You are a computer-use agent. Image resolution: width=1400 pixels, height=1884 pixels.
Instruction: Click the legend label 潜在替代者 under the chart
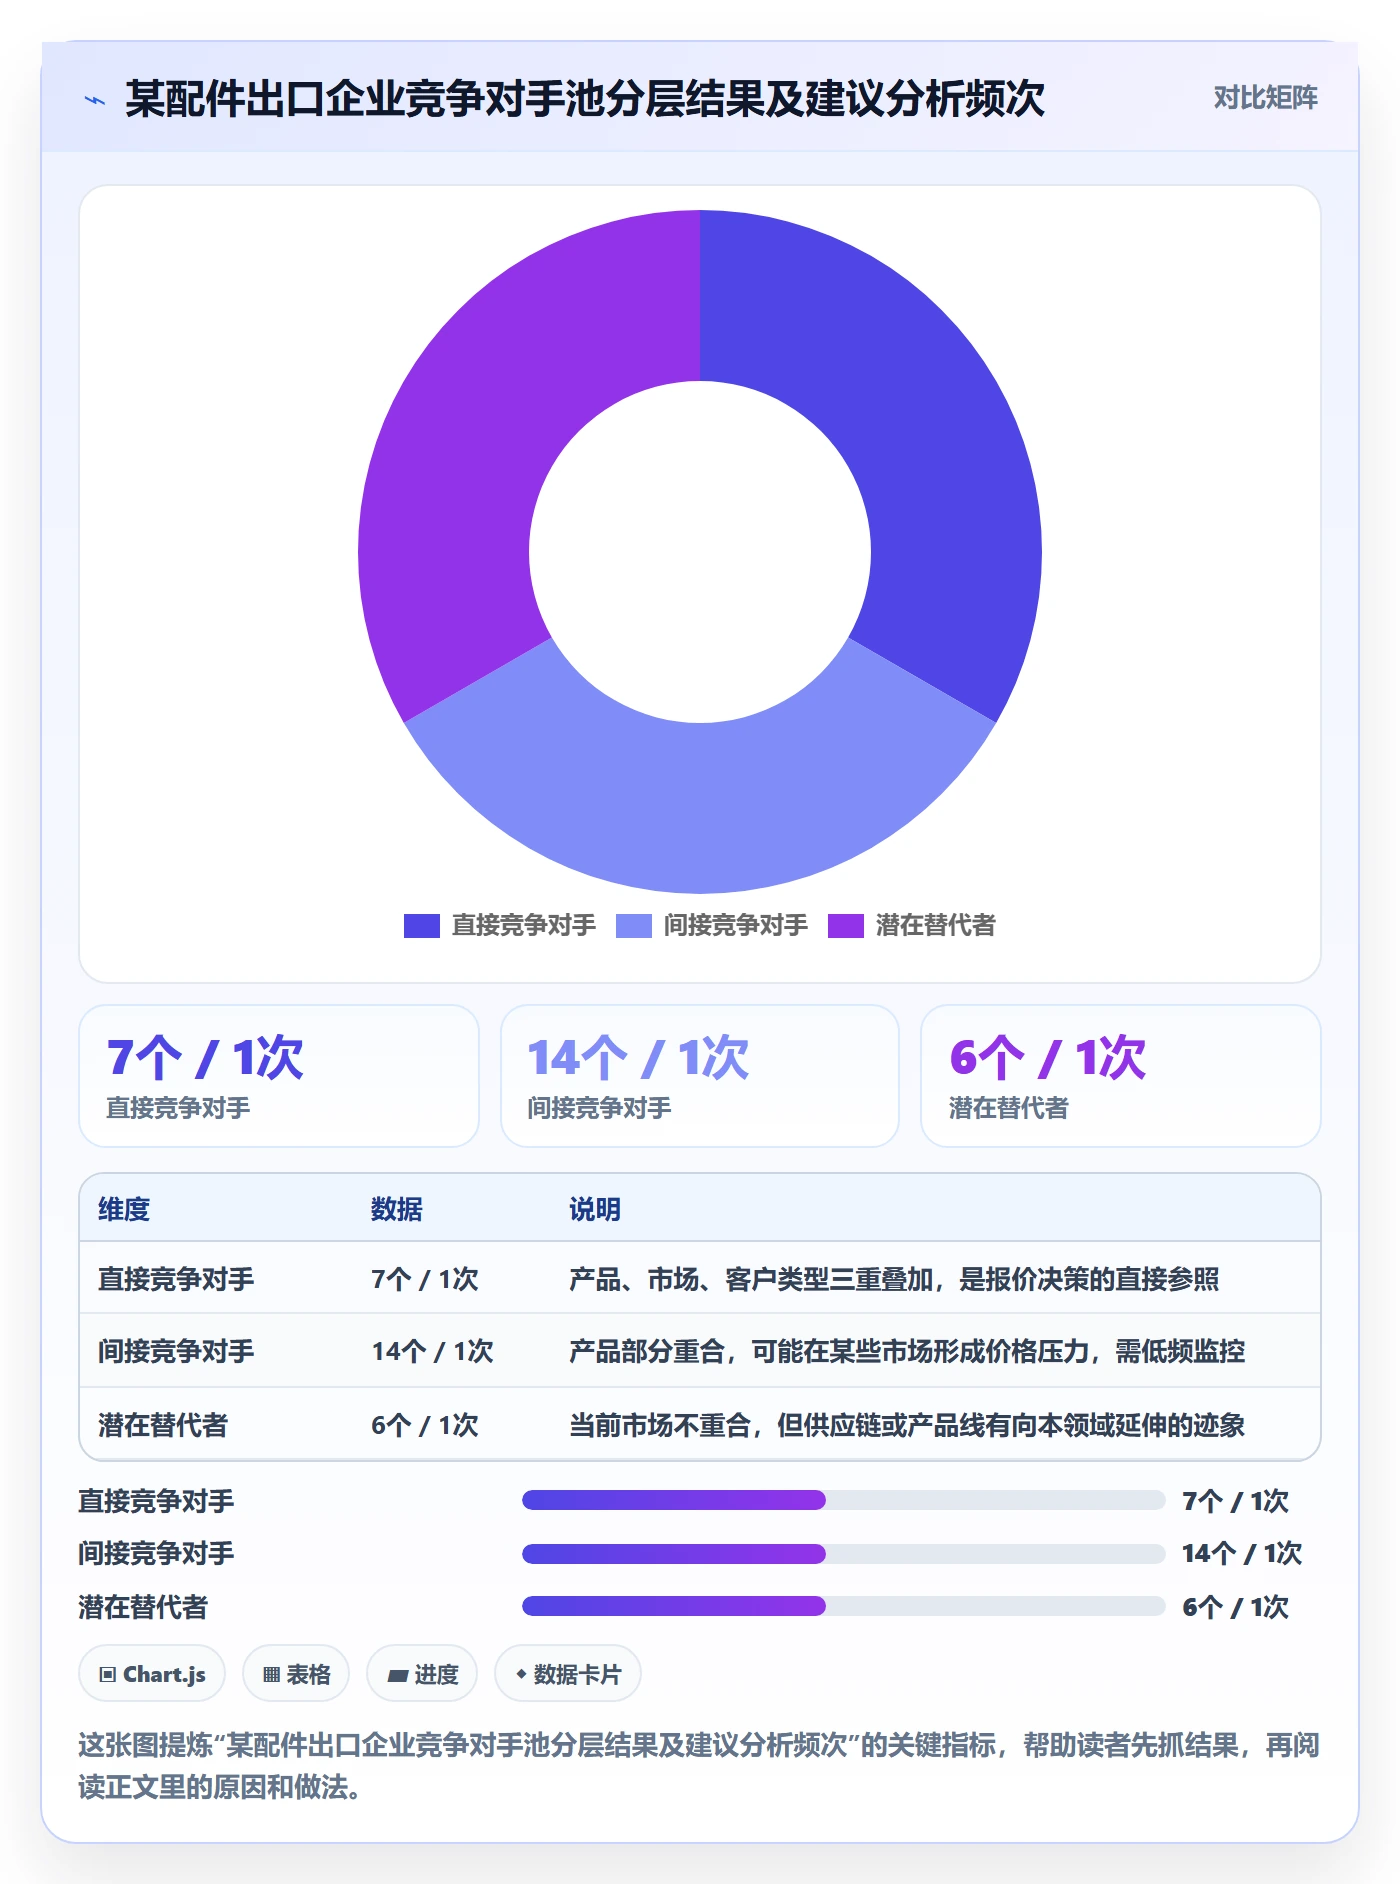(936, 926)
